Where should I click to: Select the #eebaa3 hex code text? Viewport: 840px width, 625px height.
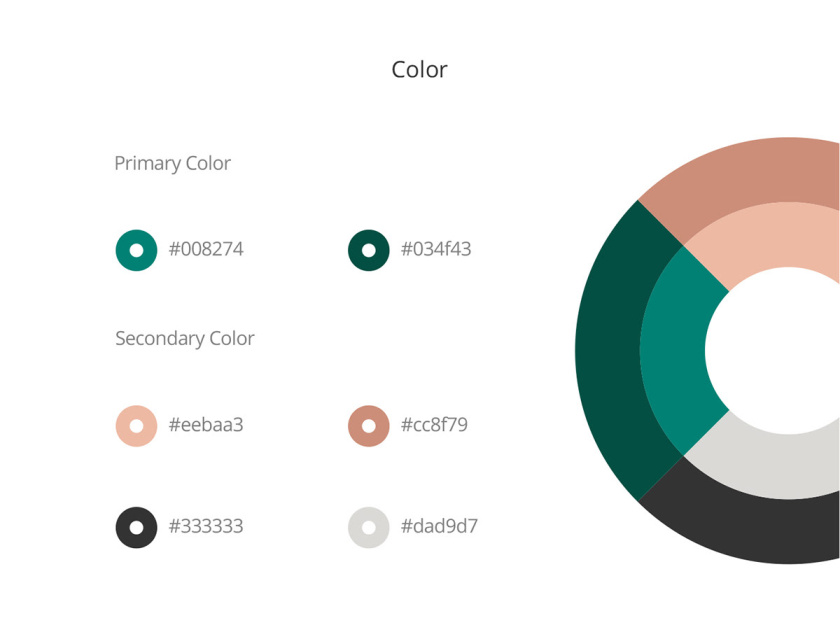[206, 425]
